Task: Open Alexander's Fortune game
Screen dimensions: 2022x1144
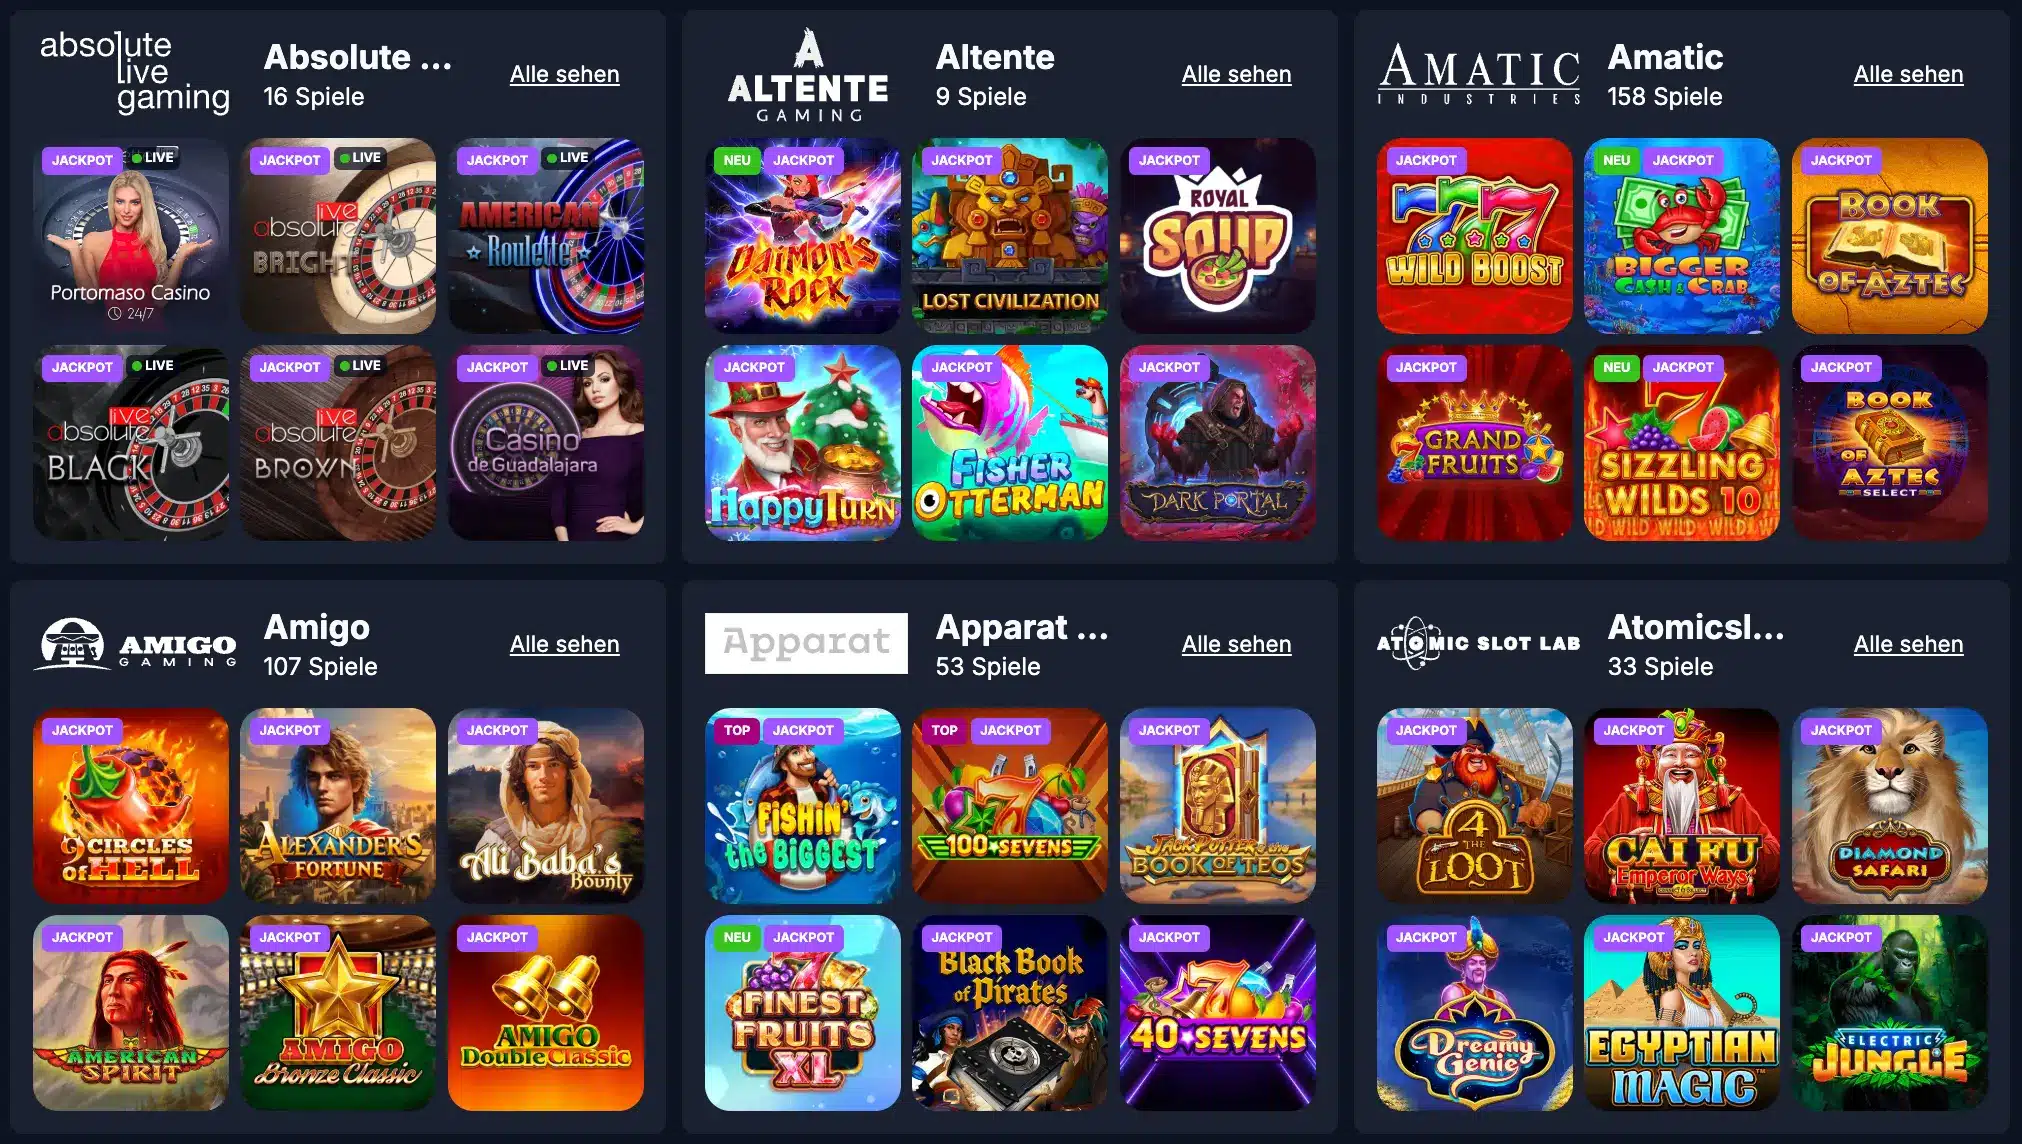Action: pyautogui.click(x=338, y=806)
